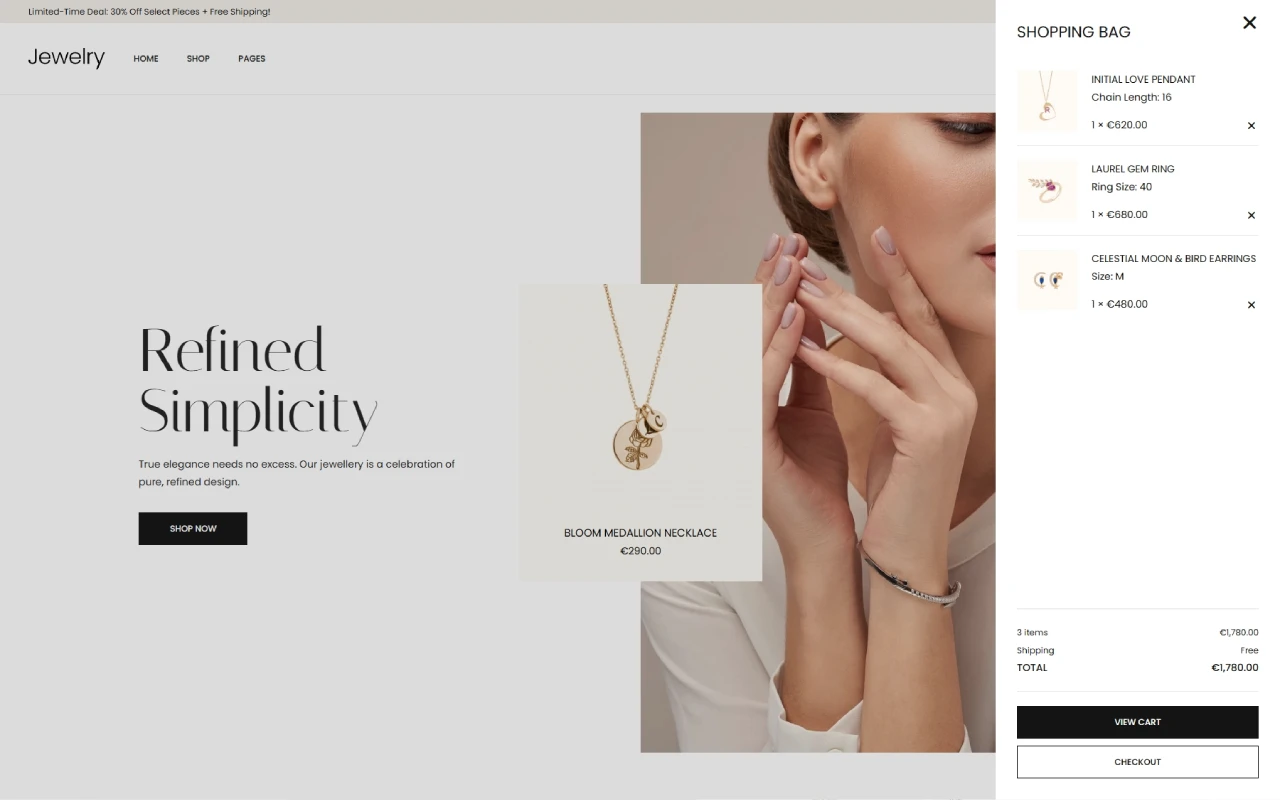This screenshot has width=1280, height=800.
Task: Open the Shop menu item
Action: (198, 59)
